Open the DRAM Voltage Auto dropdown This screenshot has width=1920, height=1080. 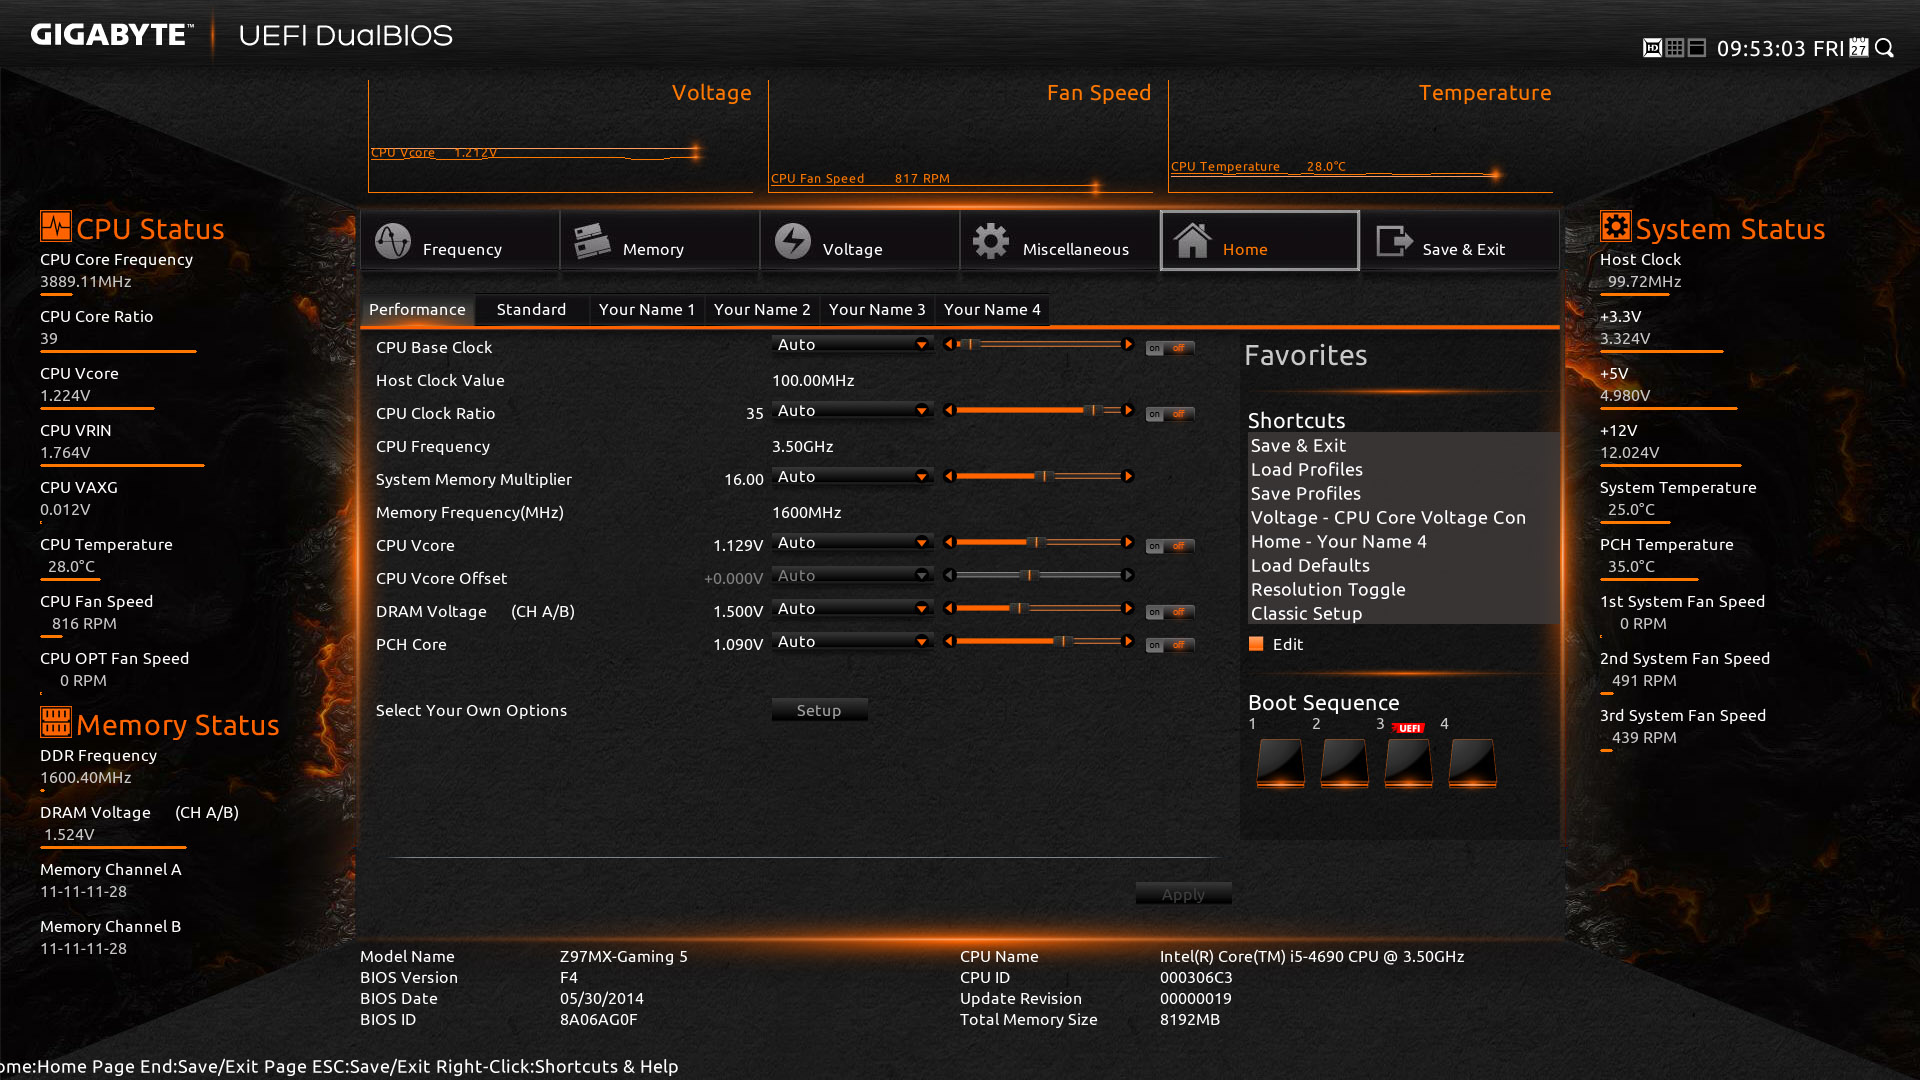click(852, 608)
